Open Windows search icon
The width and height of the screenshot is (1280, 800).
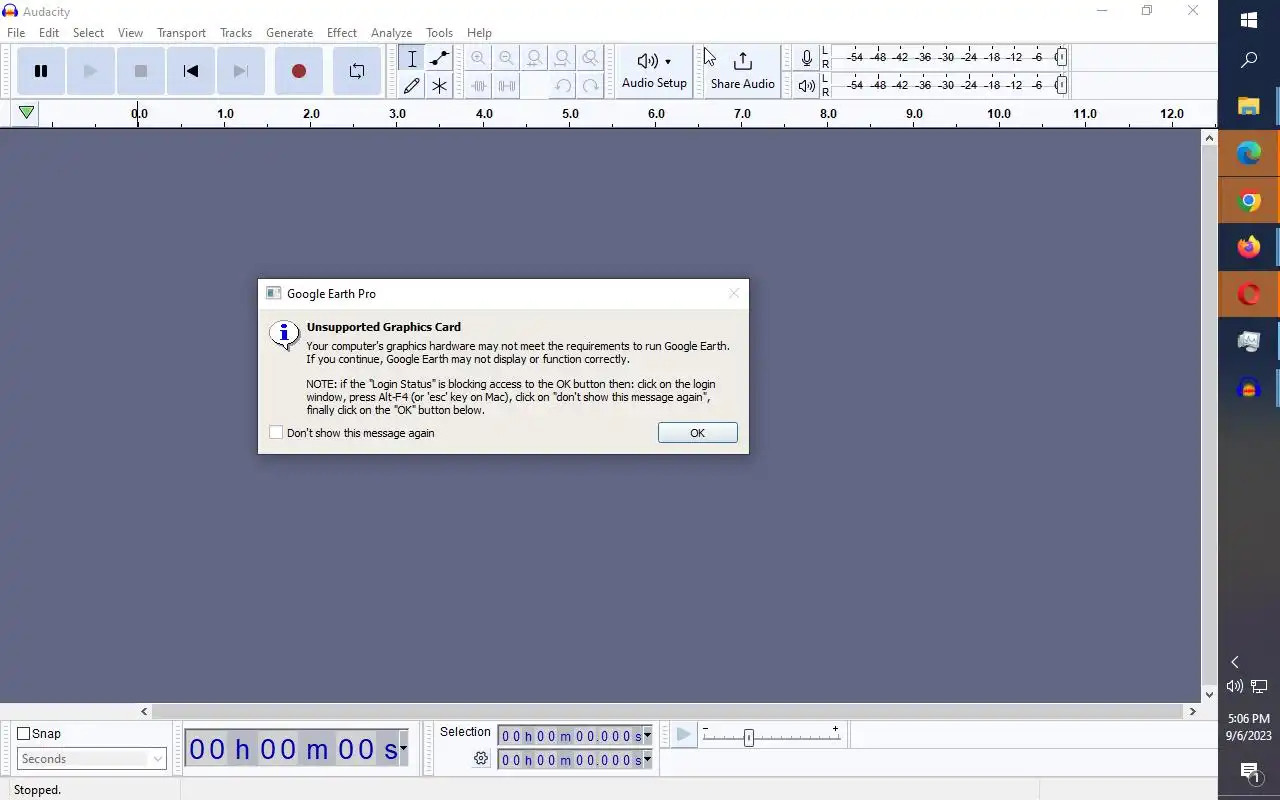pyautogui.click(x=1248, y=61)
